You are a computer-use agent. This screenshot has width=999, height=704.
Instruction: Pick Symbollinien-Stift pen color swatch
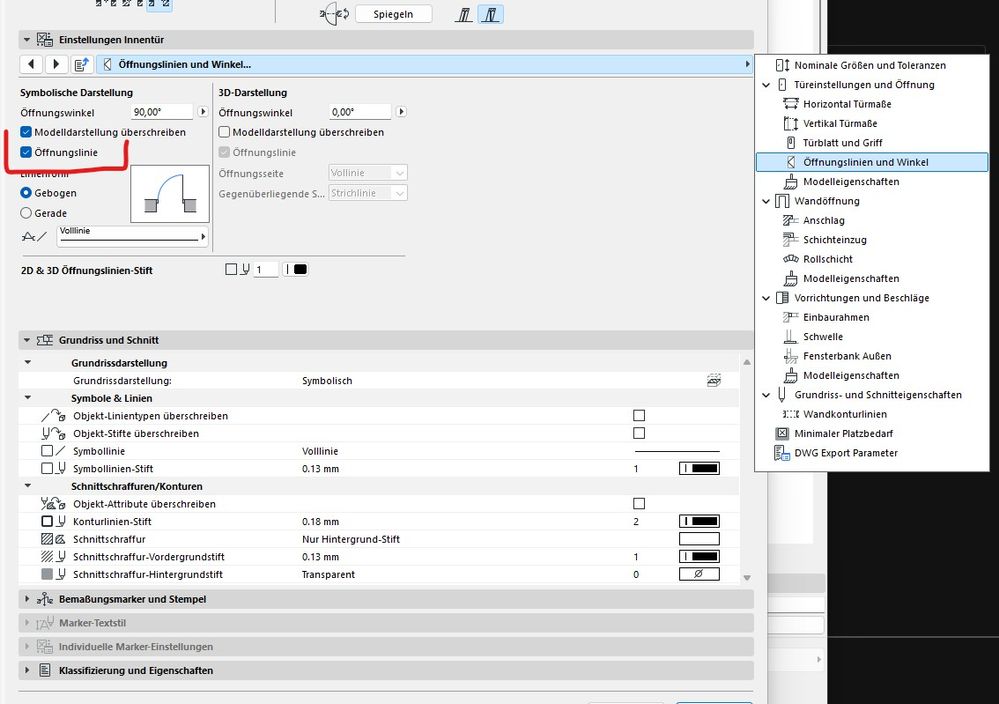coord(699,468)
